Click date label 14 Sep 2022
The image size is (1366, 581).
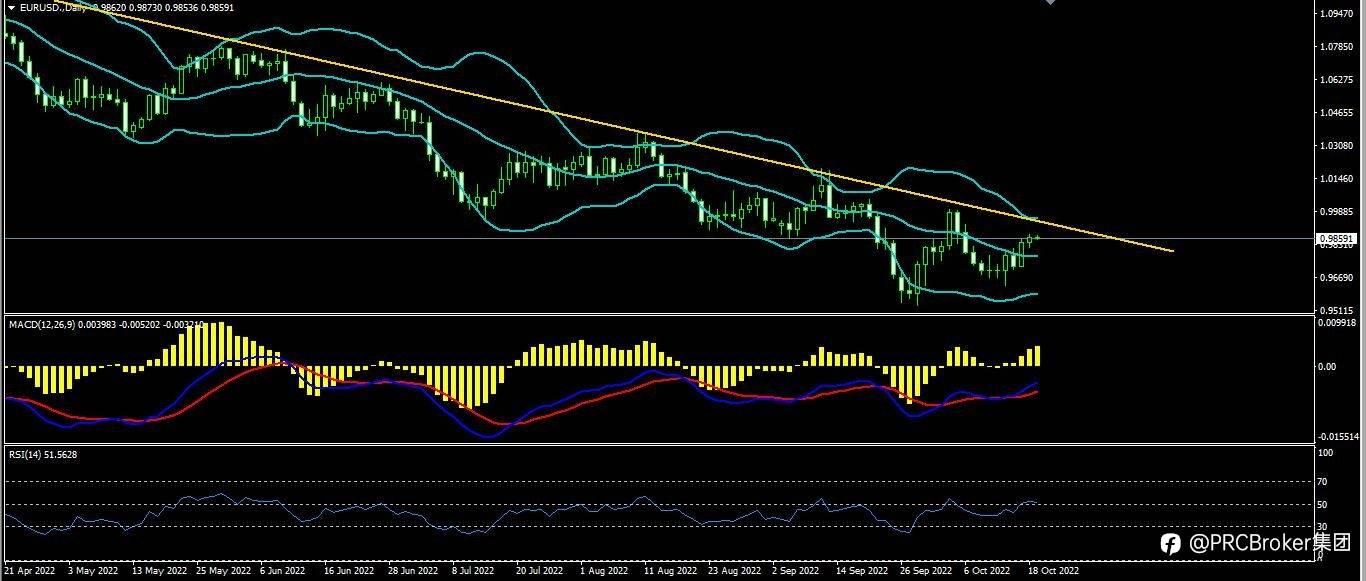tap(862, 571)
